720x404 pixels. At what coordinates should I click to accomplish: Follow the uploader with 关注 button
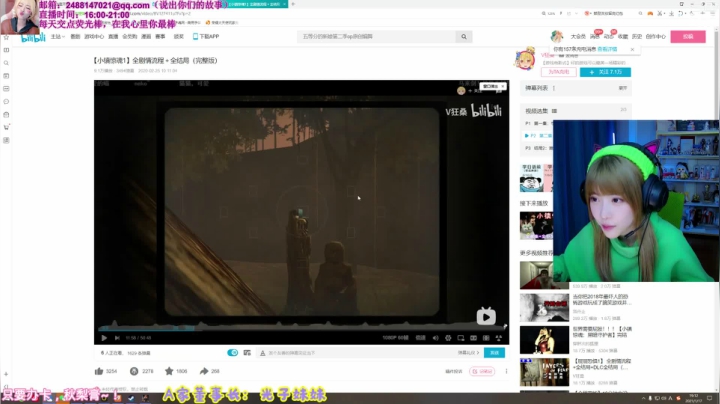point(605,72)
